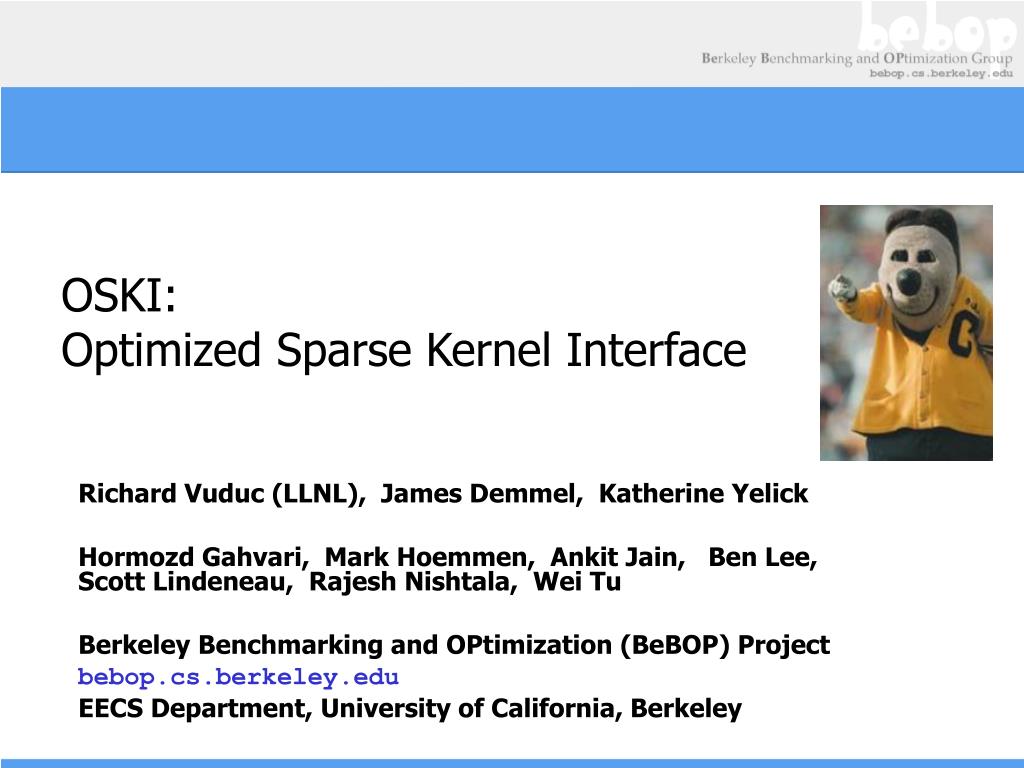Select the "OSKI:" title text
This screenshot has height=768, width=1024.
coord(118,295)
